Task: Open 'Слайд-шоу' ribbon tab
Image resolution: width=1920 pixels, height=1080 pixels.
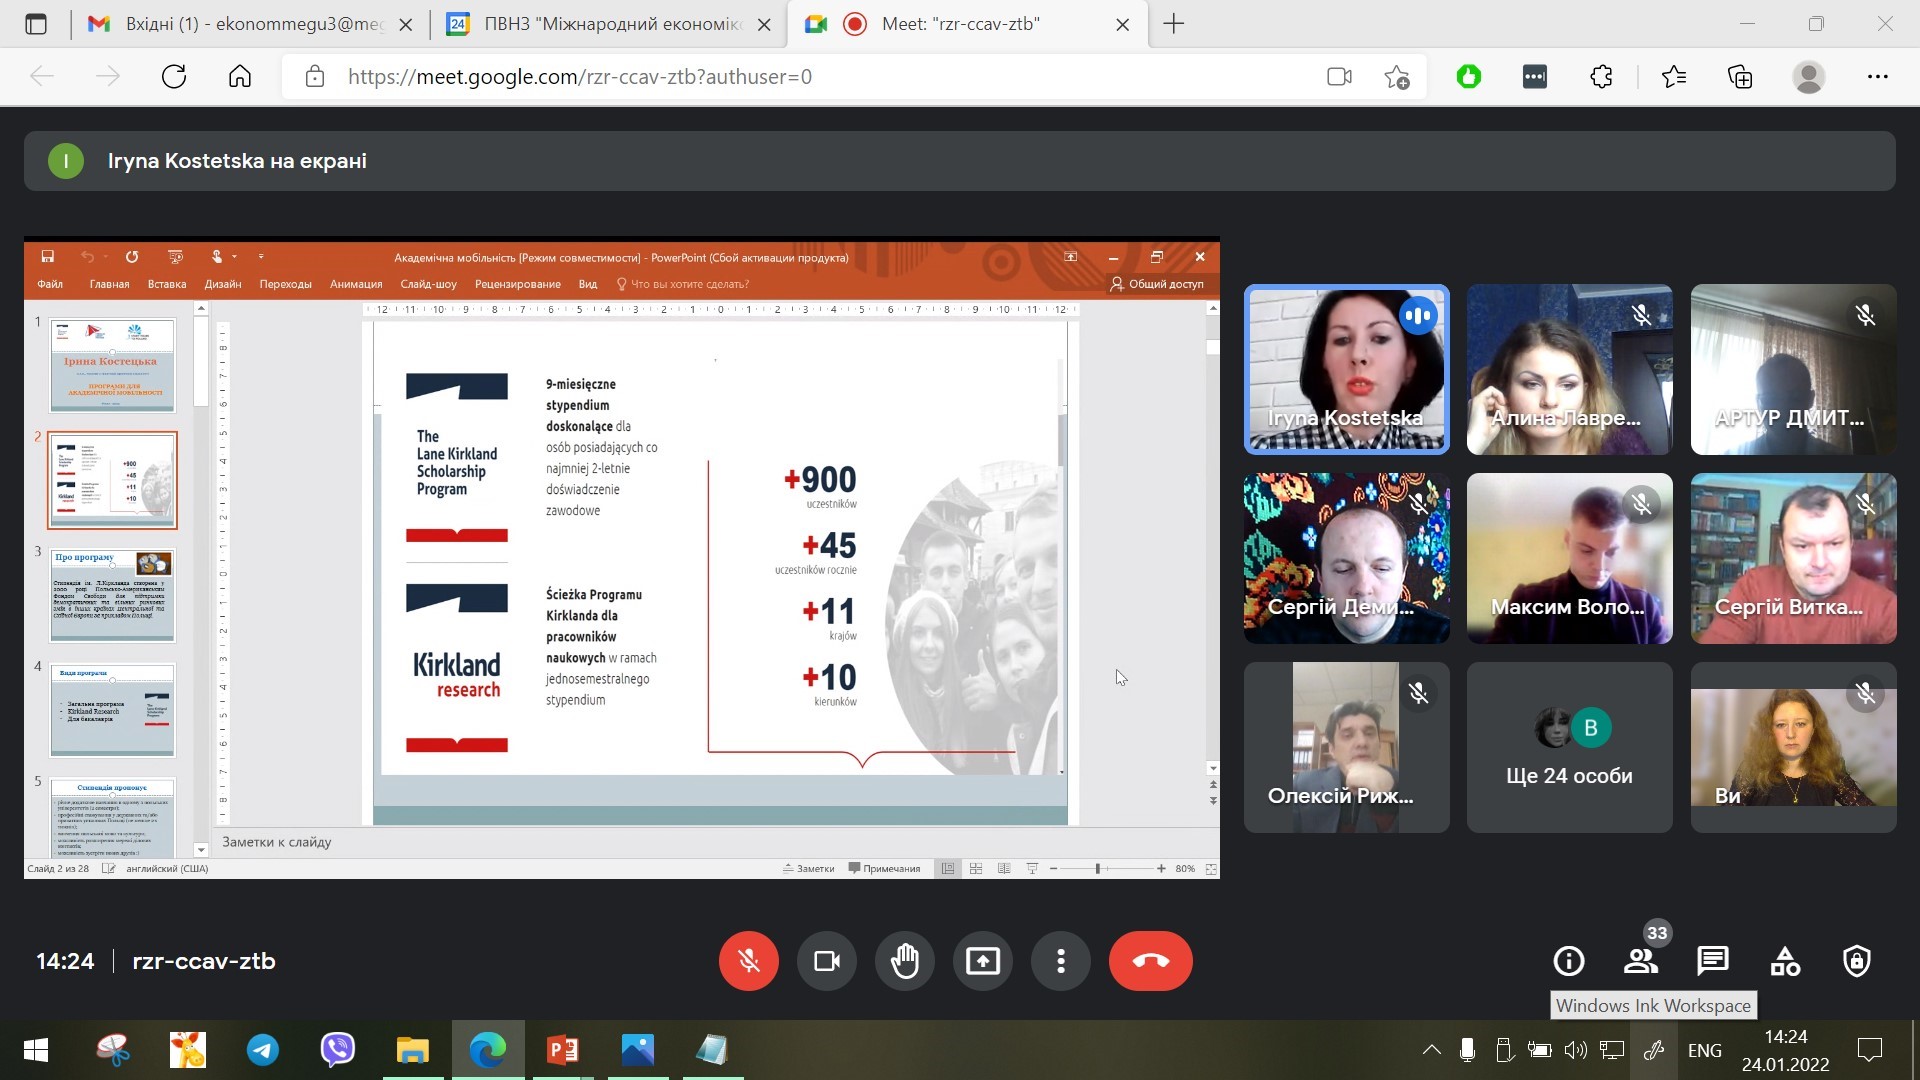Action: pyautogui.click(x=428, y=284)
